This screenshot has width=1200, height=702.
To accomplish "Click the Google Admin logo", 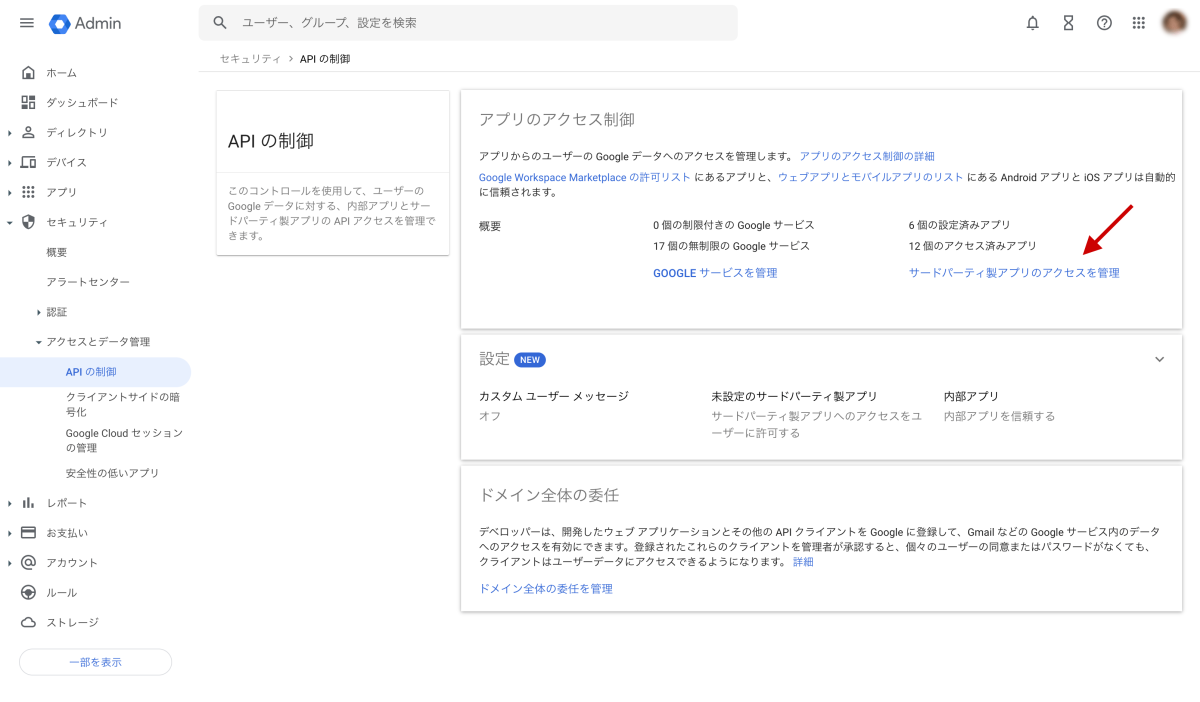I will coord(85,23).
